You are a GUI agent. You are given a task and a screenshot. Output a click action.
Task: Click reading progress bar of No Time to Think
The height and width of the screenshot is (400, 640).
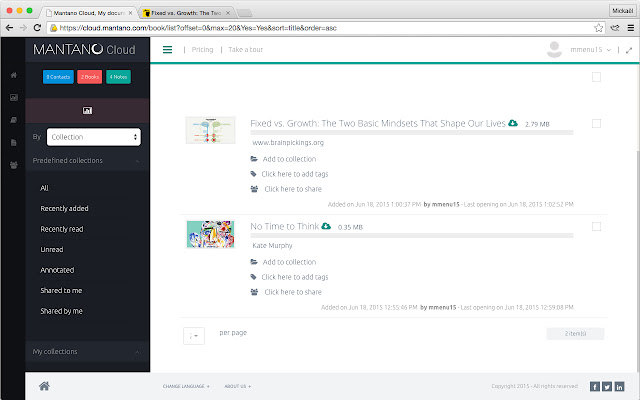tap(412, 236)
